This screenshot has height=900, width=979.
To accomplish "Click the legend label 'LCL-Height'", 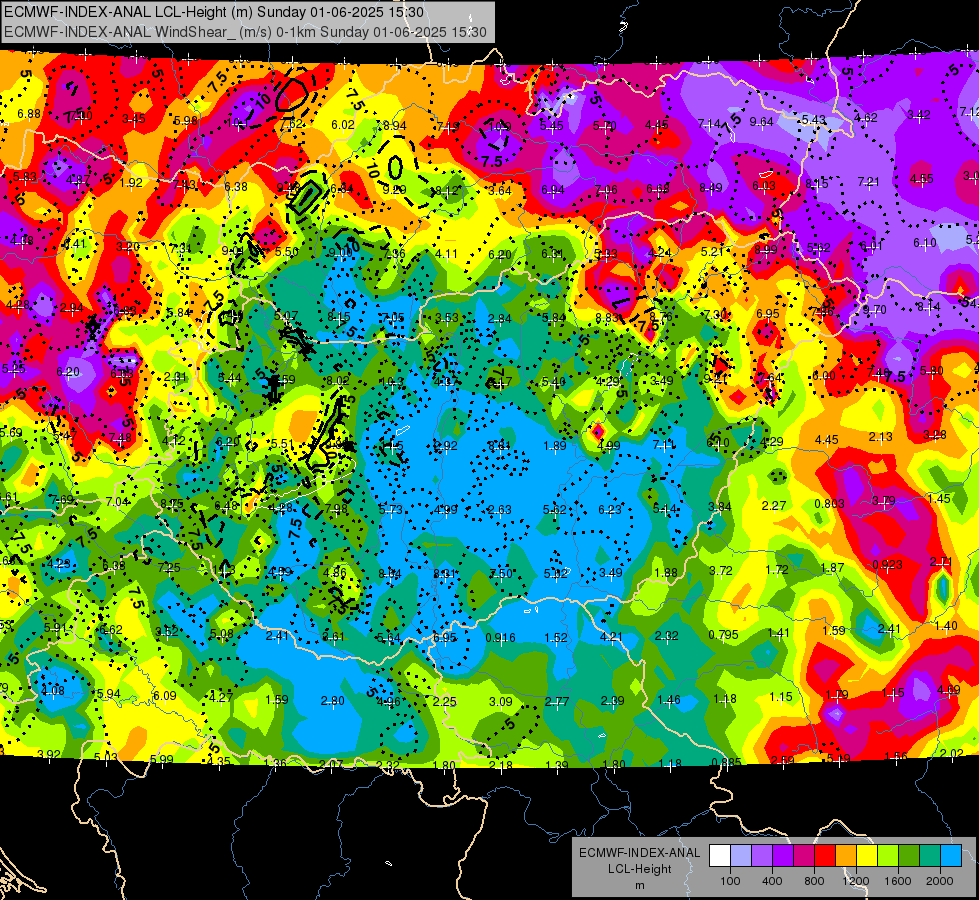I will click(x=639, y=869).
